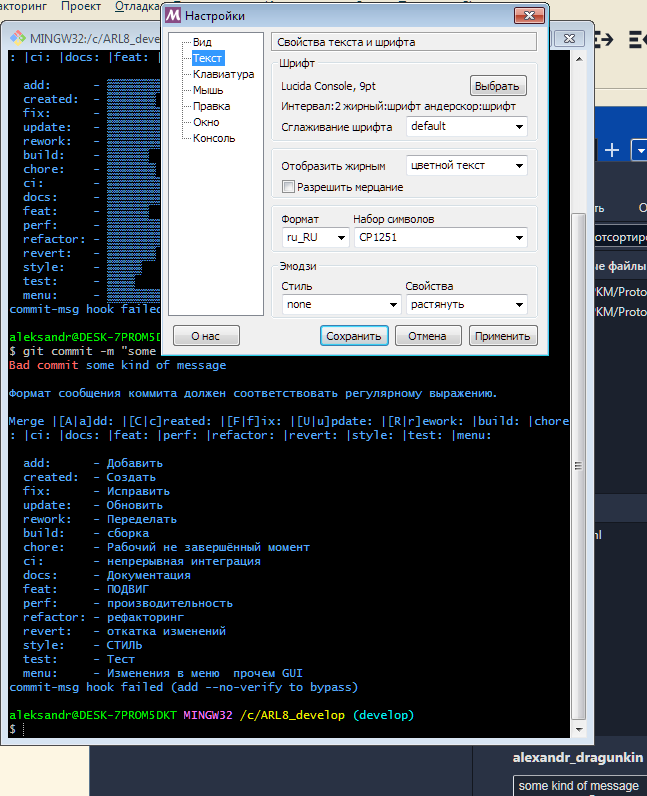The width and height of the screenshot is (647, 796).
Task: Click the mintty logo in the Настройки title bar
Action: [x=173, y=15]
